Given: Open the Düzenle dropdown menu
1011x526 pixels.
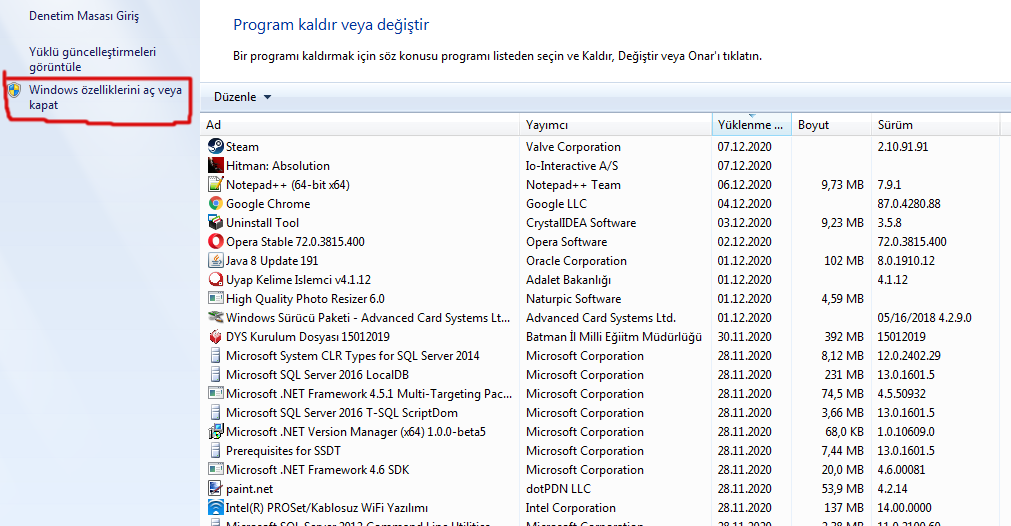Looking at the screenshot, I should click(242, 97).
